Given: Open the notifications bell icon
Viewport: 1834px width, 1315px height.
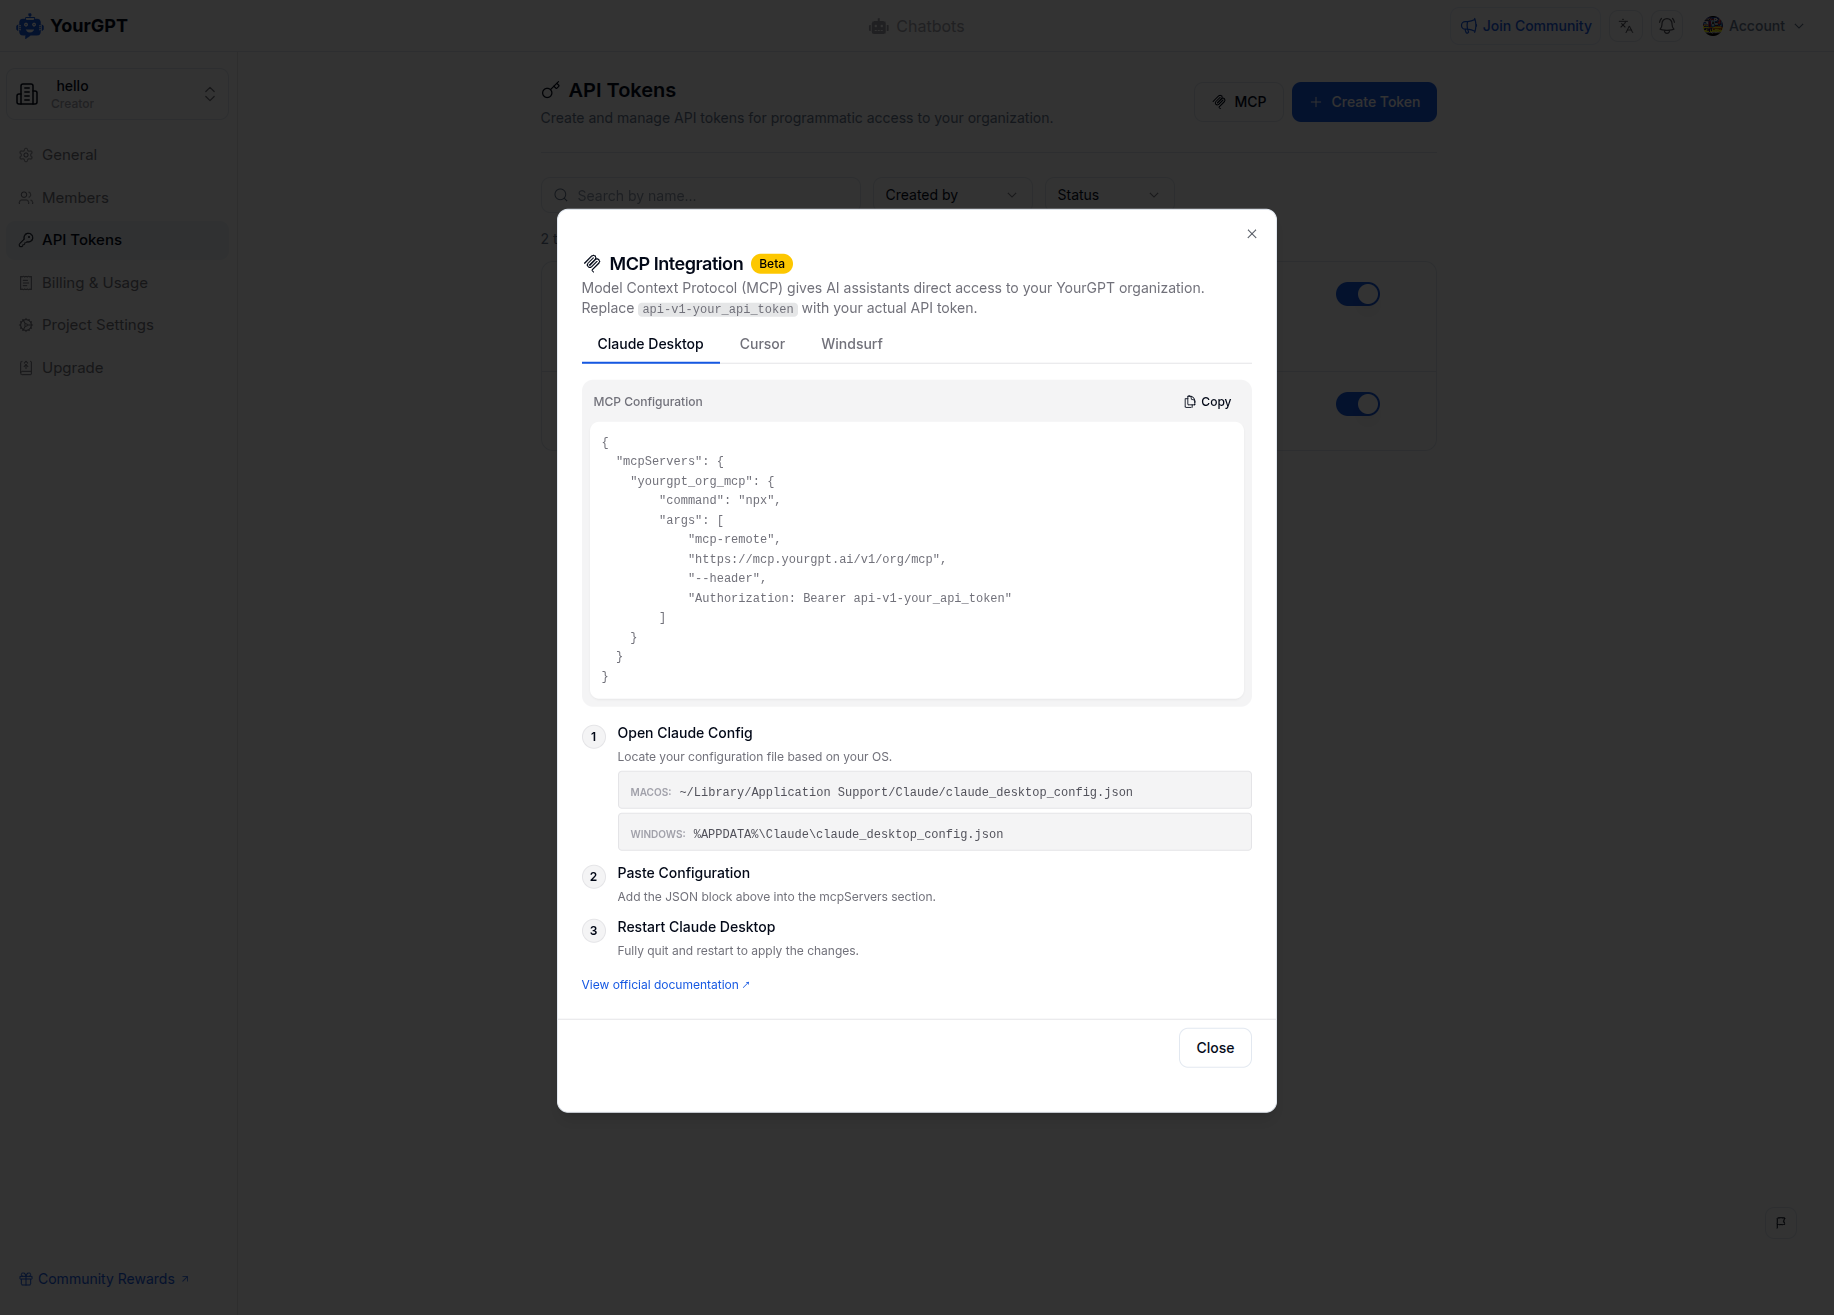Looking at the screenshot, I should 1667,26.
